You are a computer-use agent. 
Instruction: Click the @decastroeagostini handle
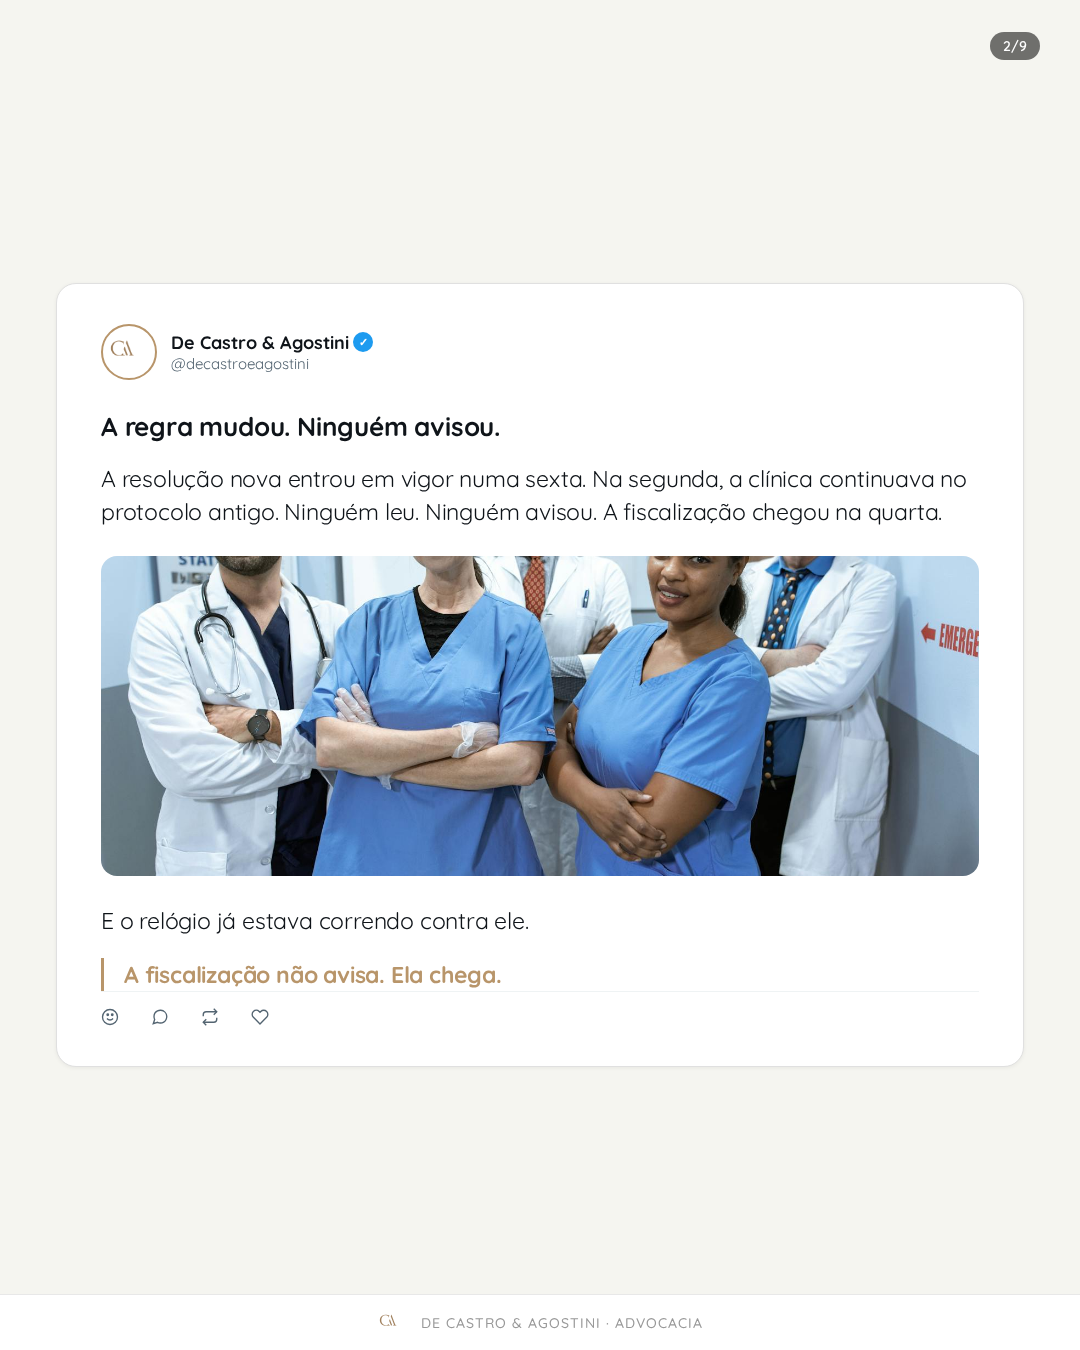click(x=240, y=364)
